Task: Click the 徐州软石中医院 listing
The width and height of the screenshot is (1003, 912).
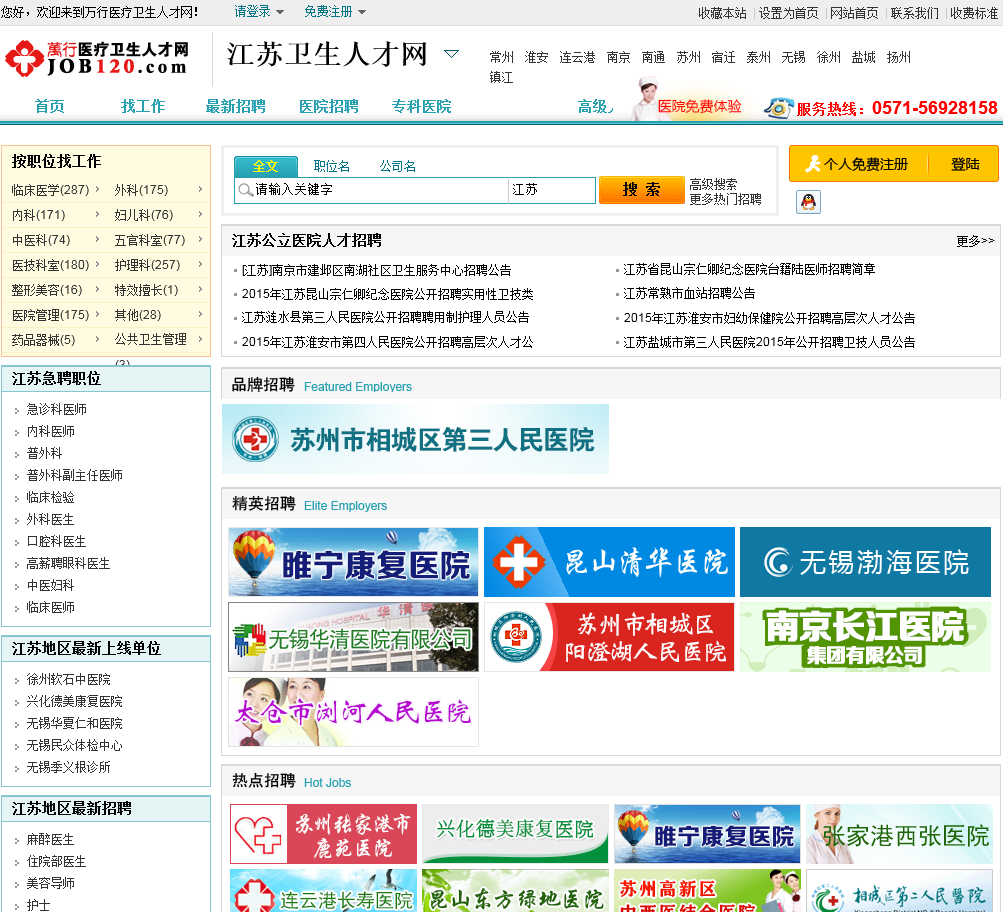Action: (68, 679)
